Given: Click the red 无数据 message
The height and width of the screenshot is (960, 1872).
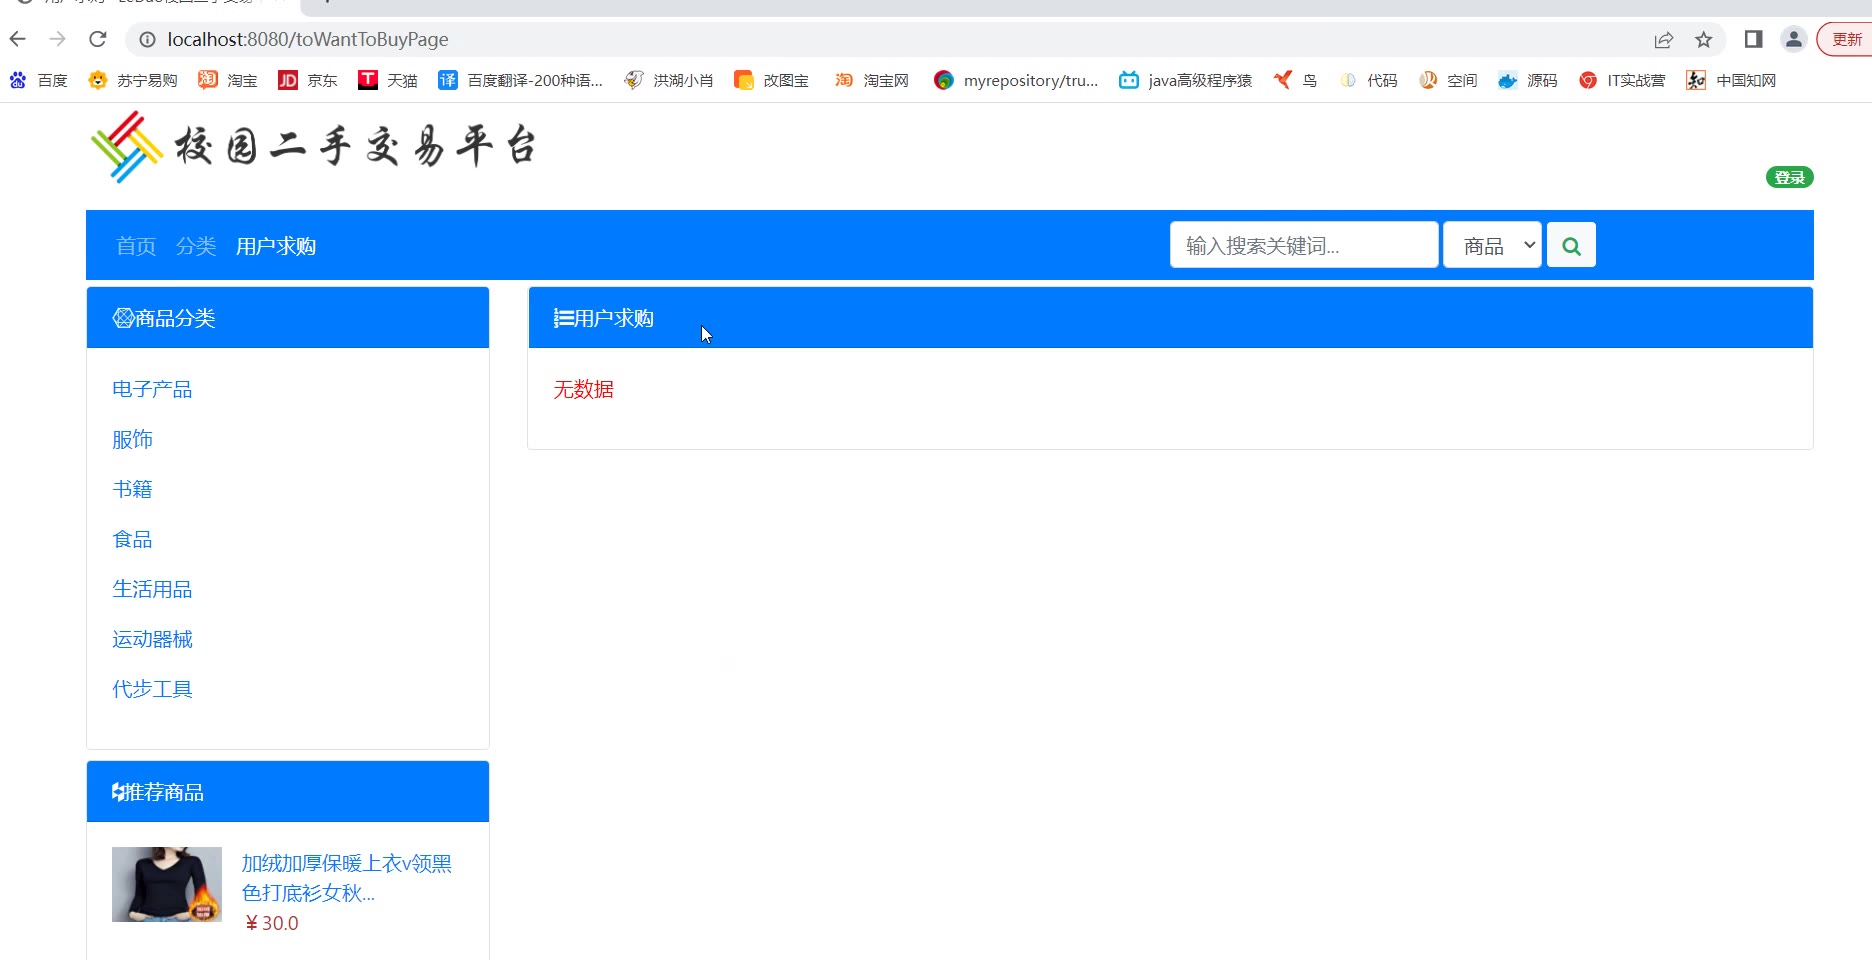Looking at the screenshot, I should 584,389.
